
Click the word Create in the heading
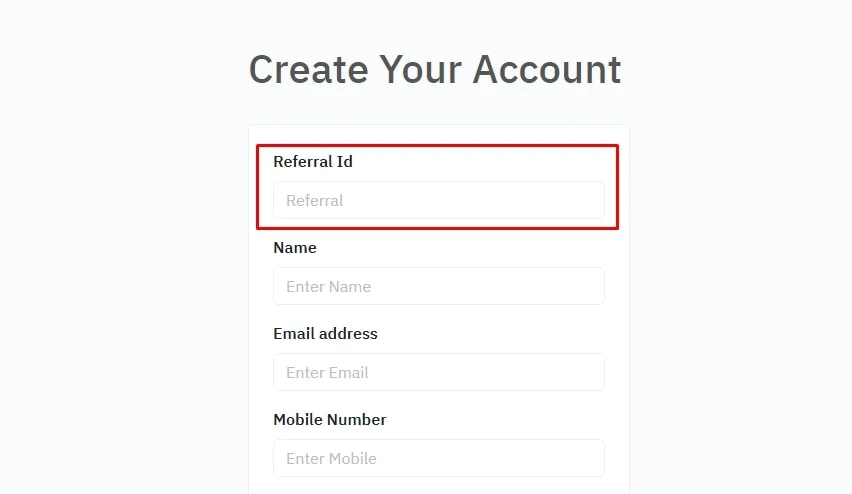[x=309, y=70]
